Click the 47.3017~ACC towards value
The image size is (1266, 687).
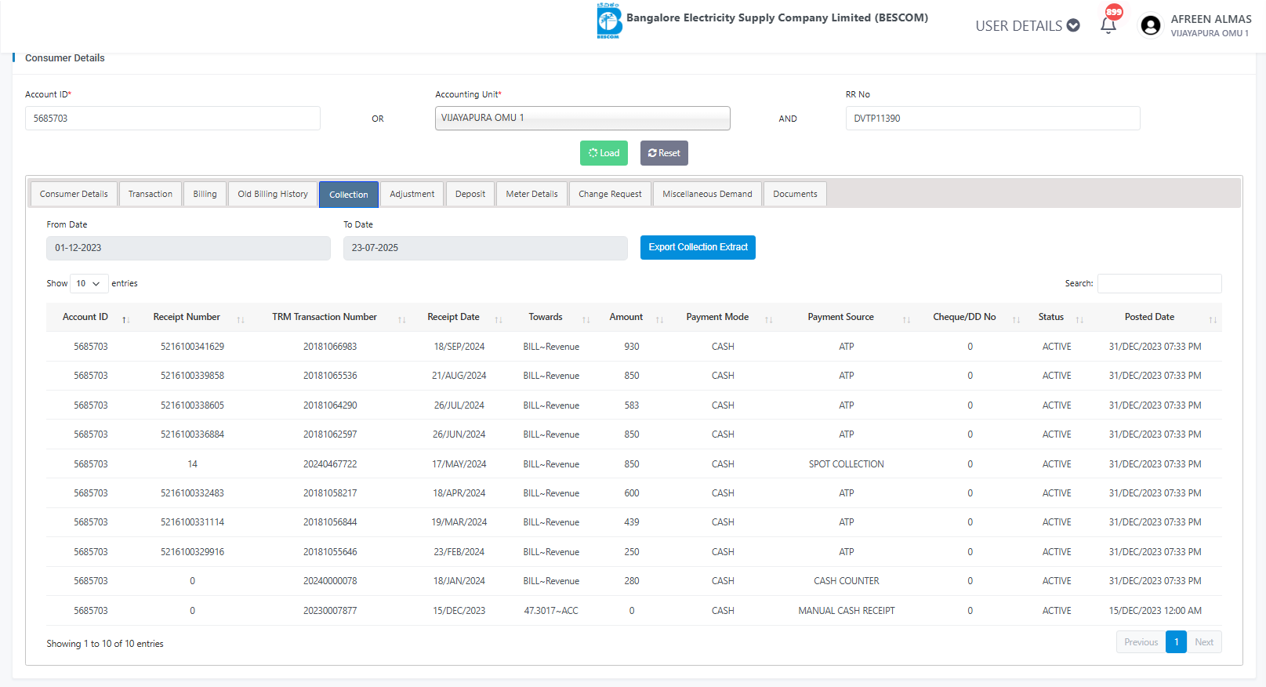[551, 610]
